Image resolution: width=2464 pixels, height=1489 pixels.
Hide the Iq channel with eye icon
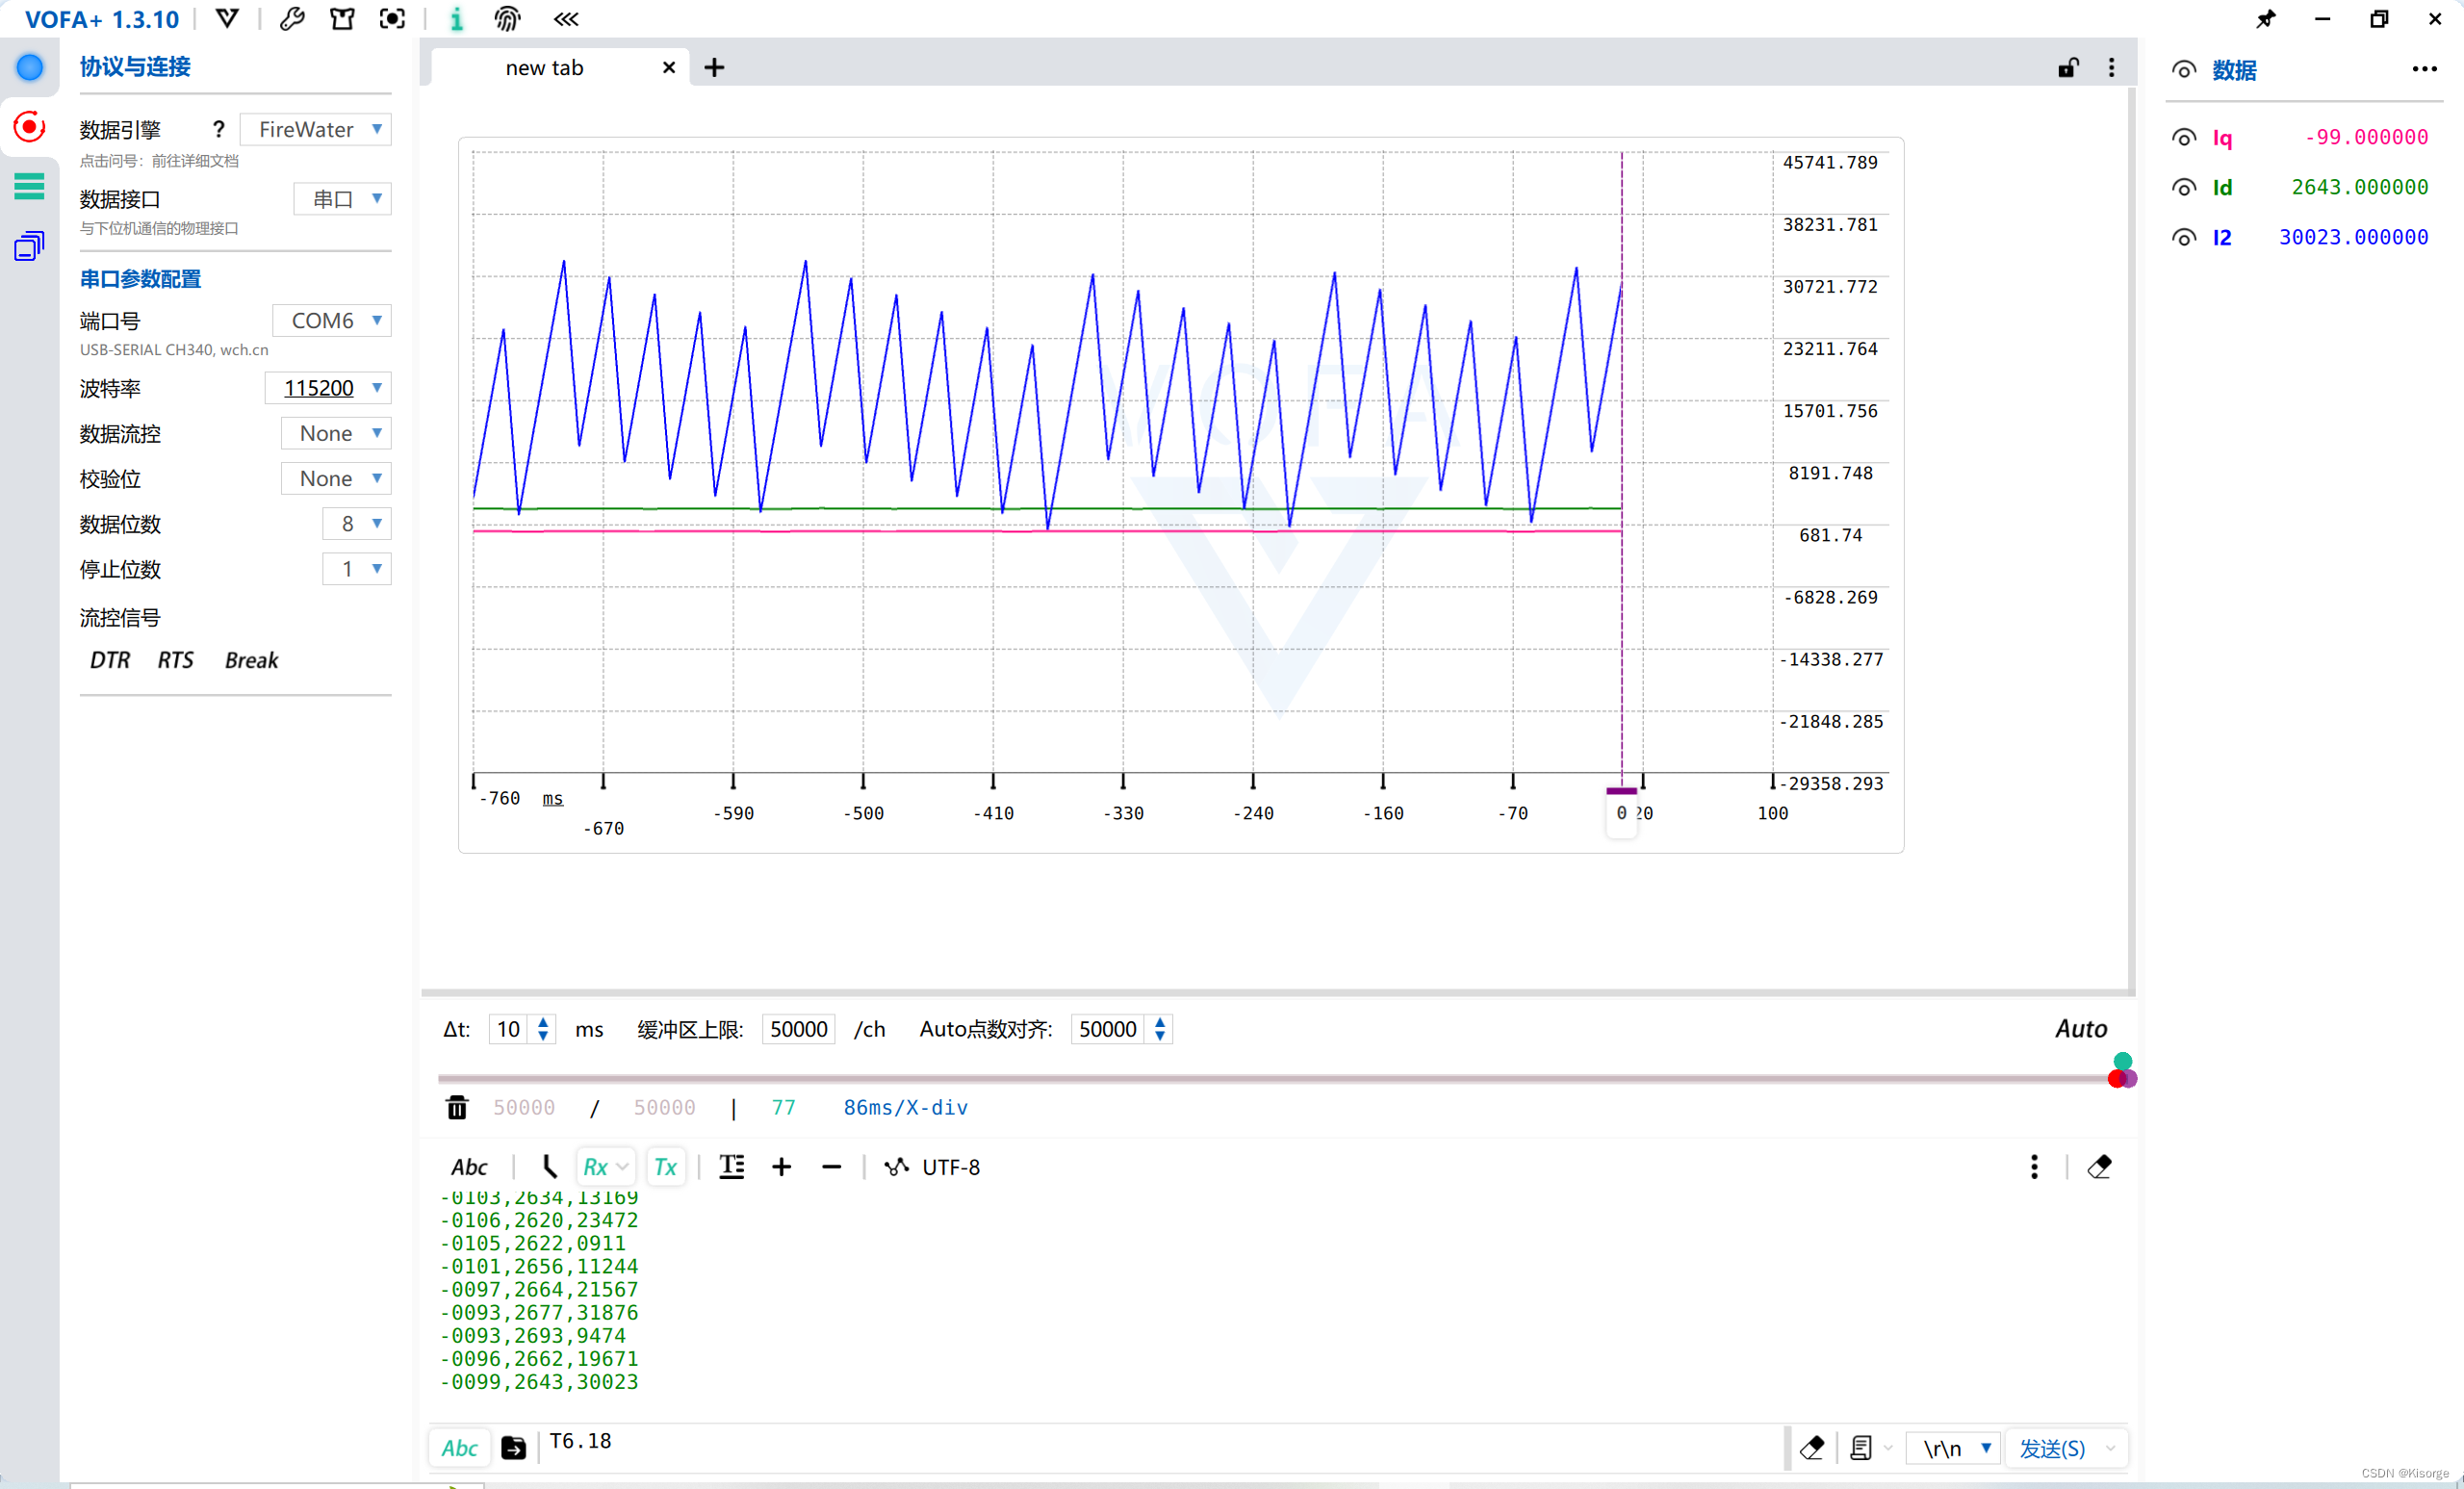[2184, 138]
